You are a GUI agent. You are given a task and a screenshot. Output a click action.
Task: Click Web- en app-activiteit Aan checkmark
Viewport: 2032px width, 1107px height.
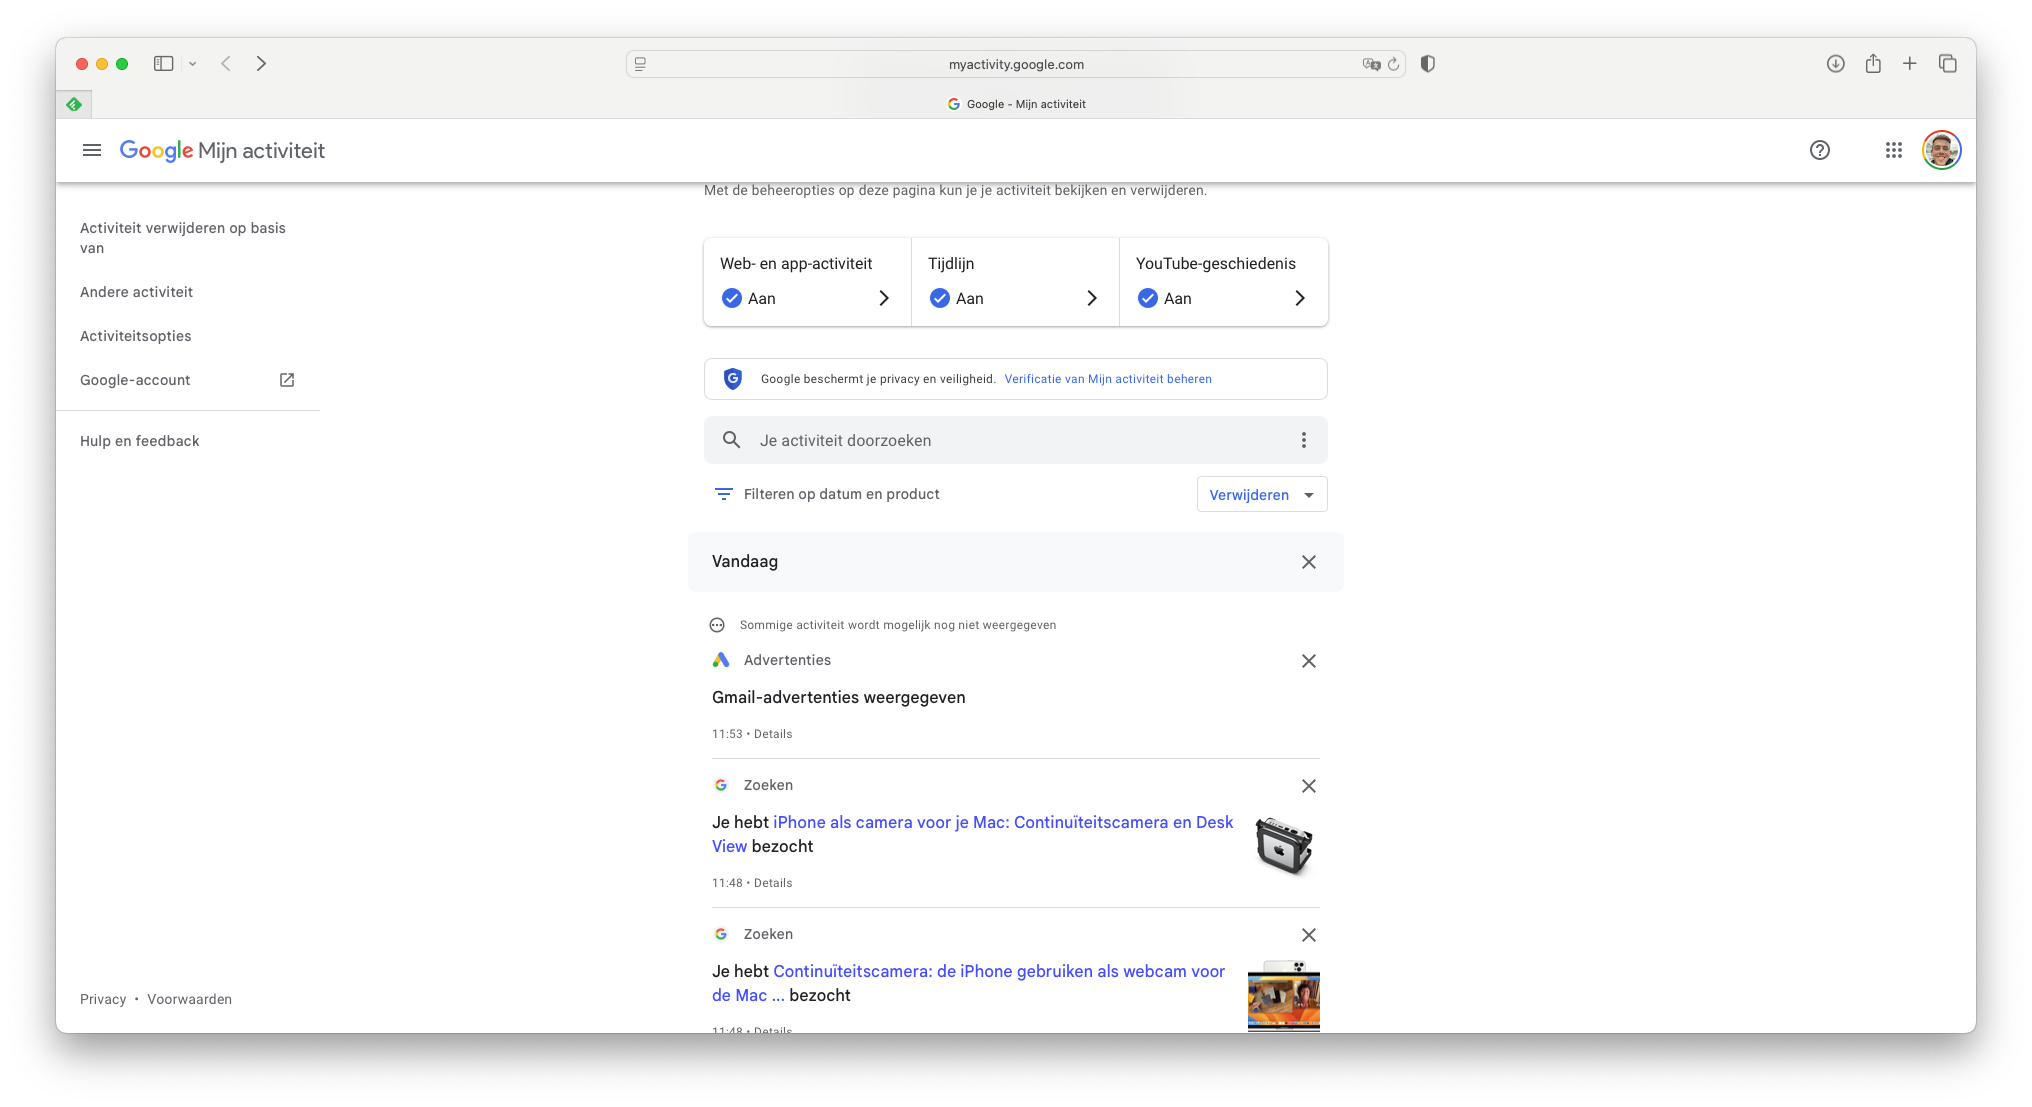click(x=732, y=298)
